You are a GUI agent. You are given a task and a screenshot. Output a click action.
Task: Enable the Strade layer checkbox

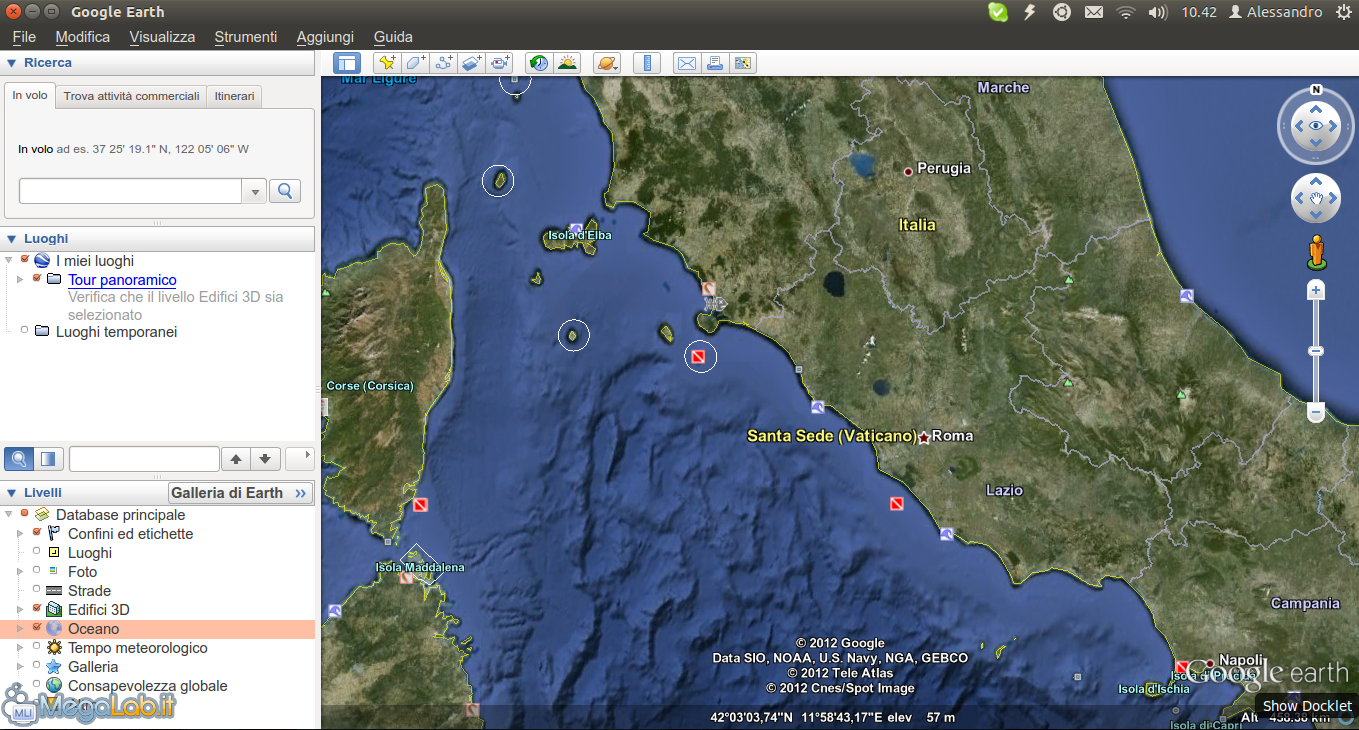(36, 590)
